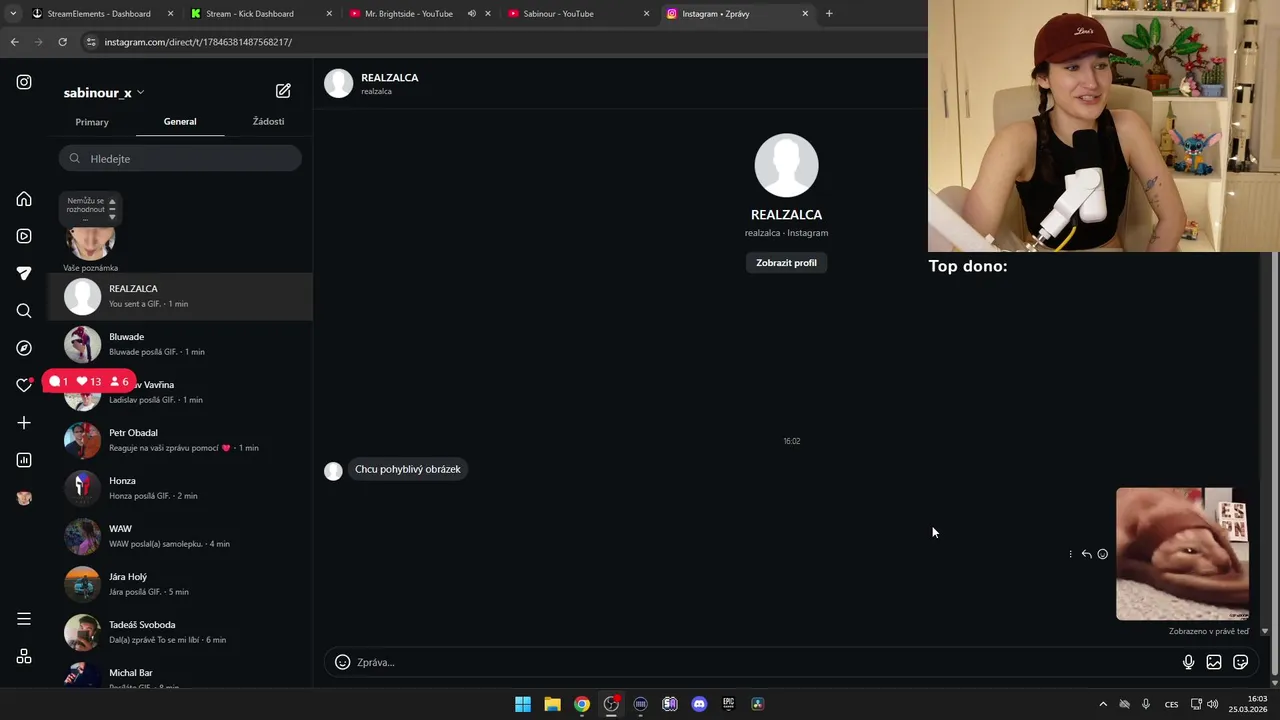
Task: Open the Jára Holý conversation
Action: click(180, 584)
